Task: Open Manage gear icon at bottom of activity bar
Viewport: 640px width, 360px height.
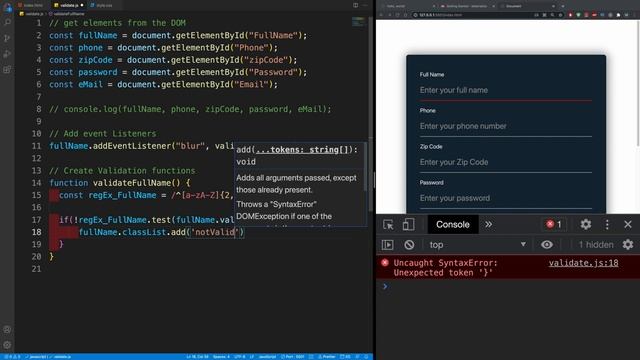Action: pos(7,345)
